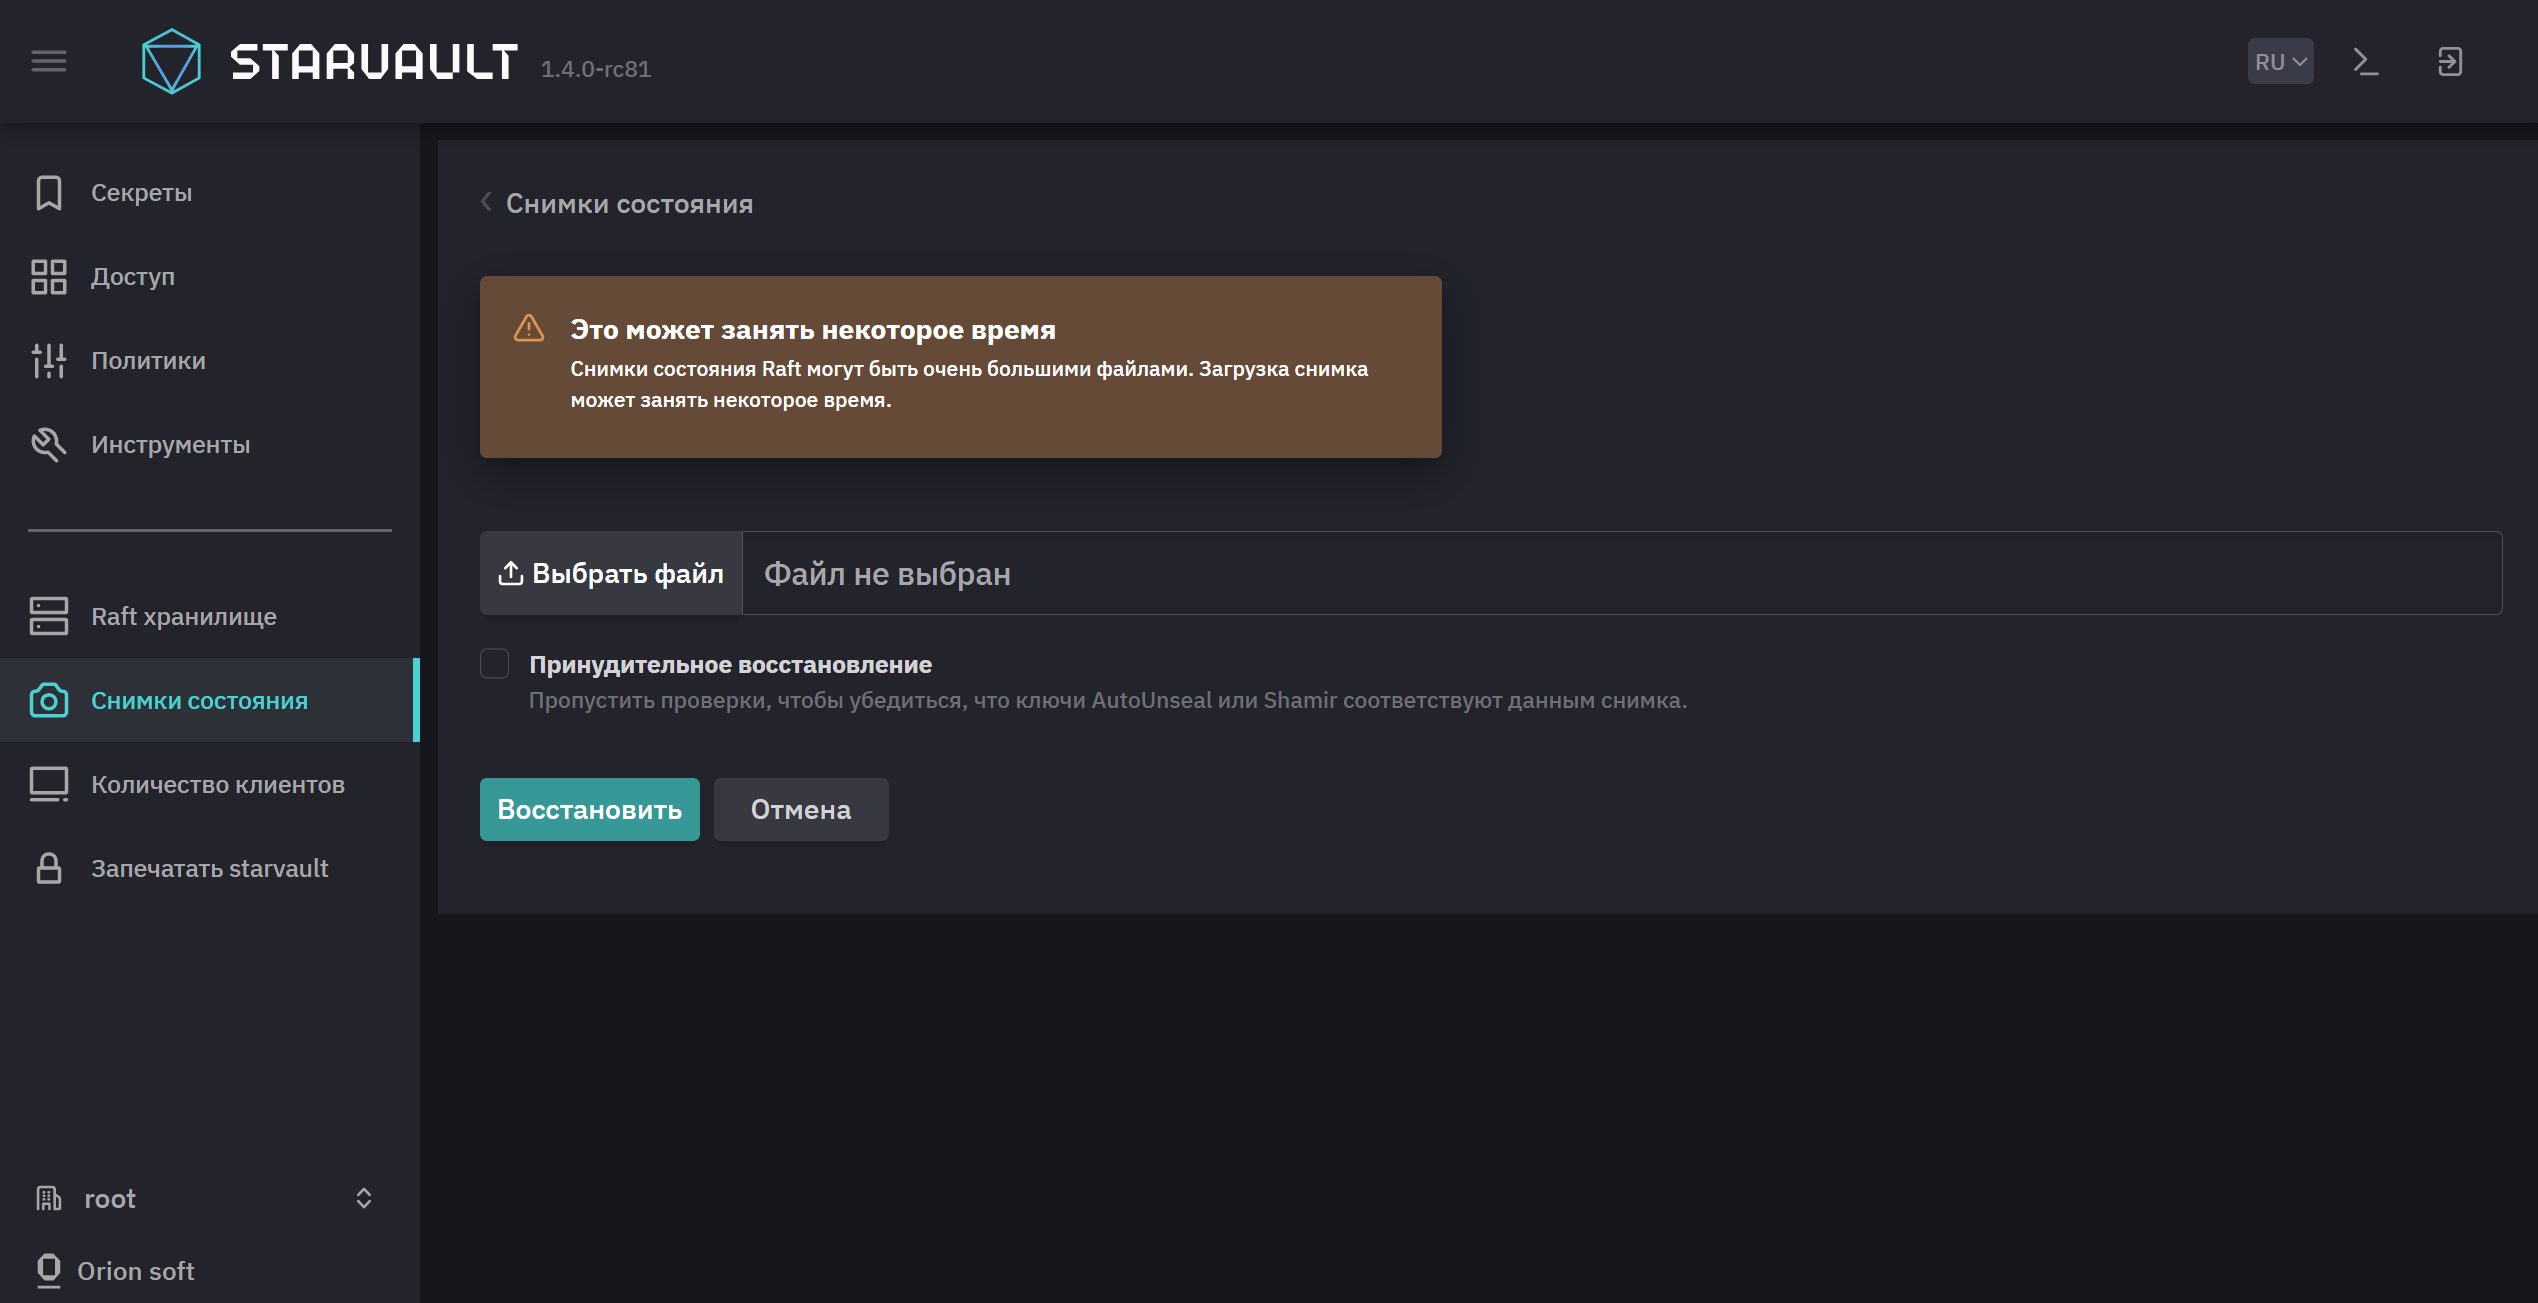Click the building icon next to root

point(49,1198)
